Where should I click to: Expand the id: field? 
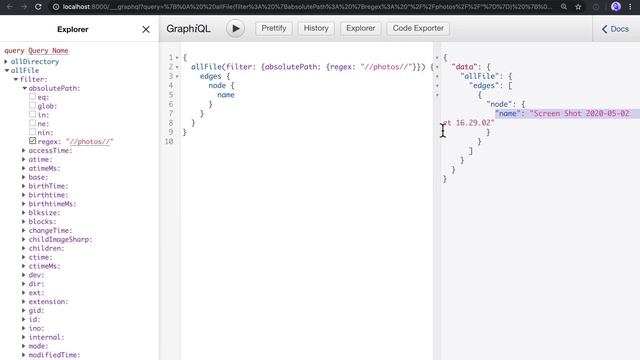click(x=24, y=320)
